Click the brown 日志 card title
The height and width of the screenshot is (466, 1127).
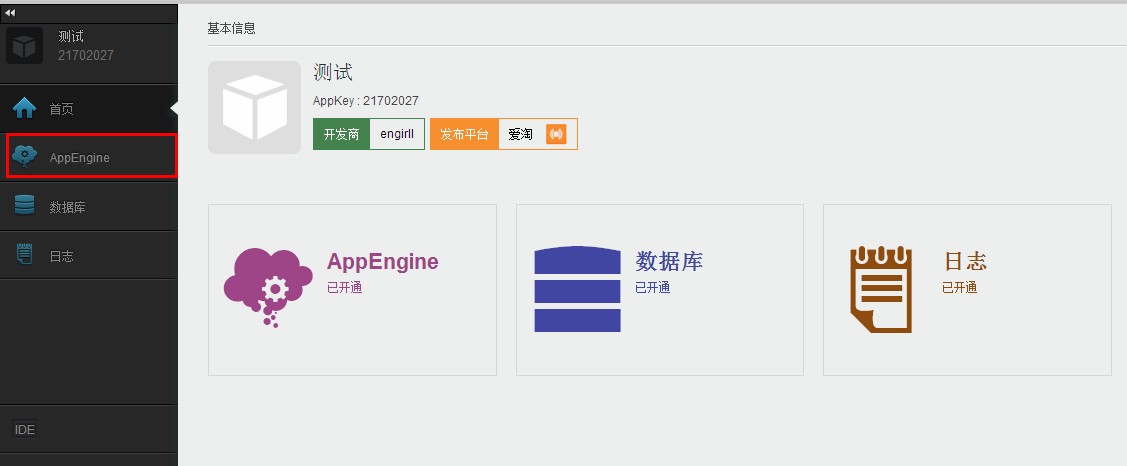point(965,261)
